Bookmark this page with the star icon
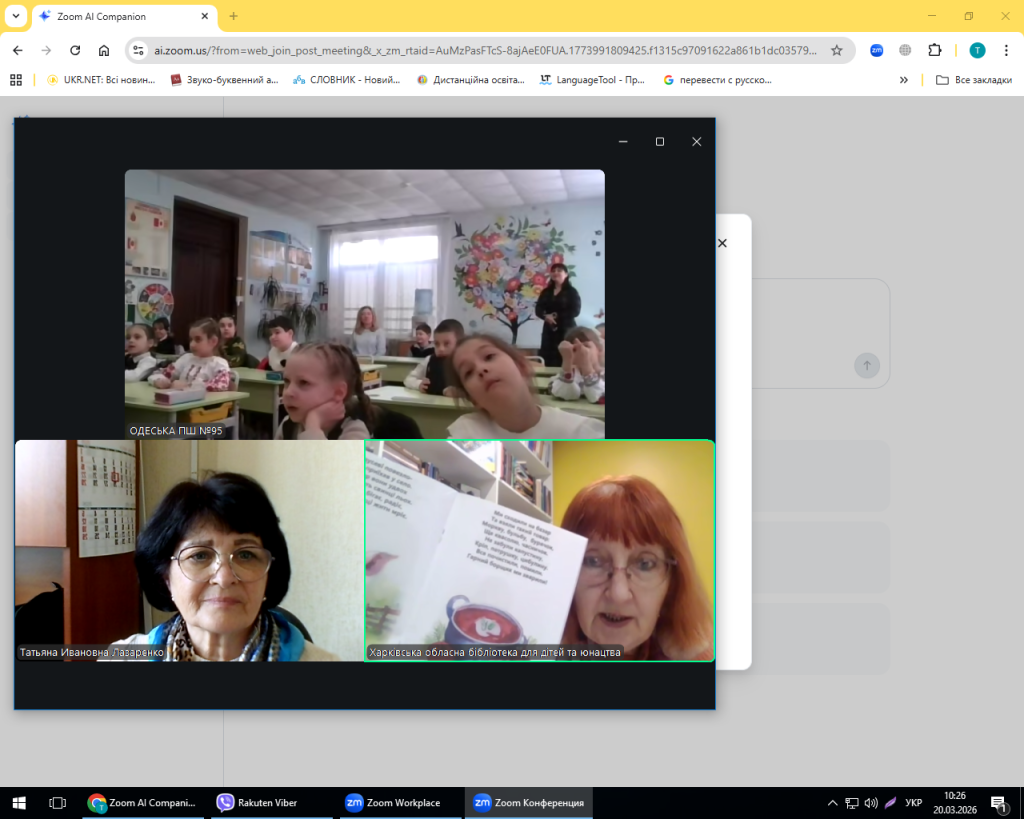Image resolution: width=1024 pixels, height=819 pixels. tap(837, 50)
